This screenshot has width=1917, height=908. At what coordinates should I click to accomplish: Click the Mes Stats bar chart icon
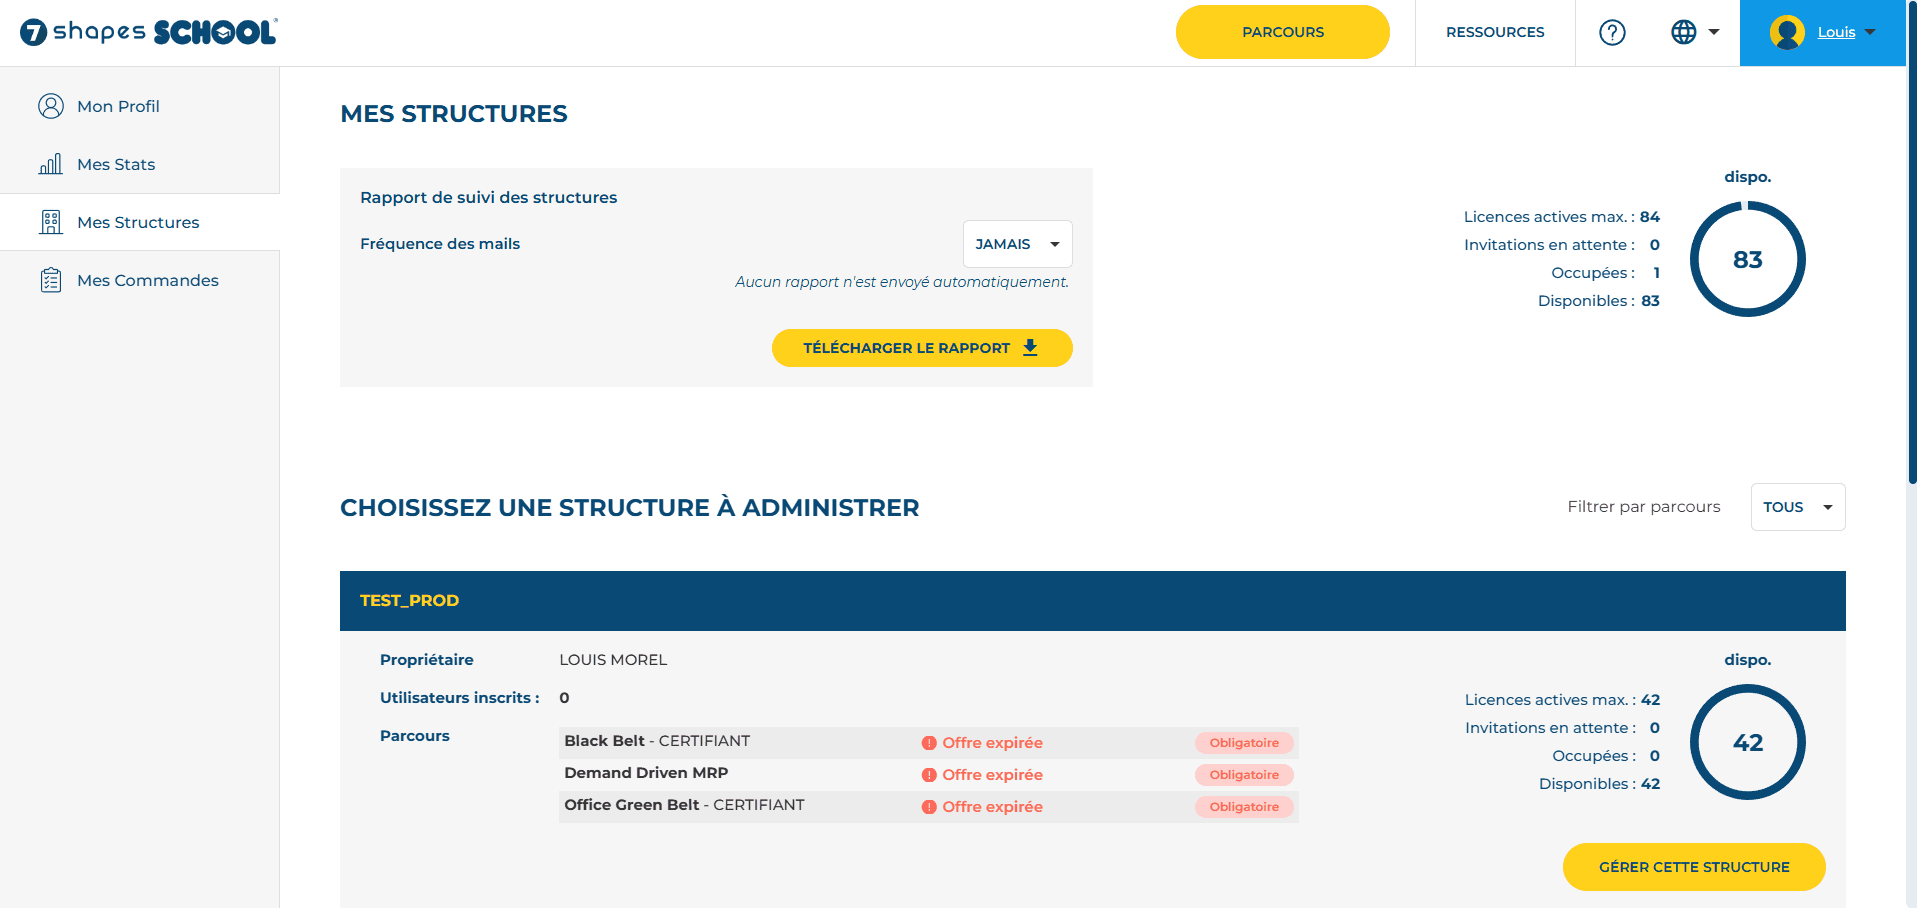51,164
